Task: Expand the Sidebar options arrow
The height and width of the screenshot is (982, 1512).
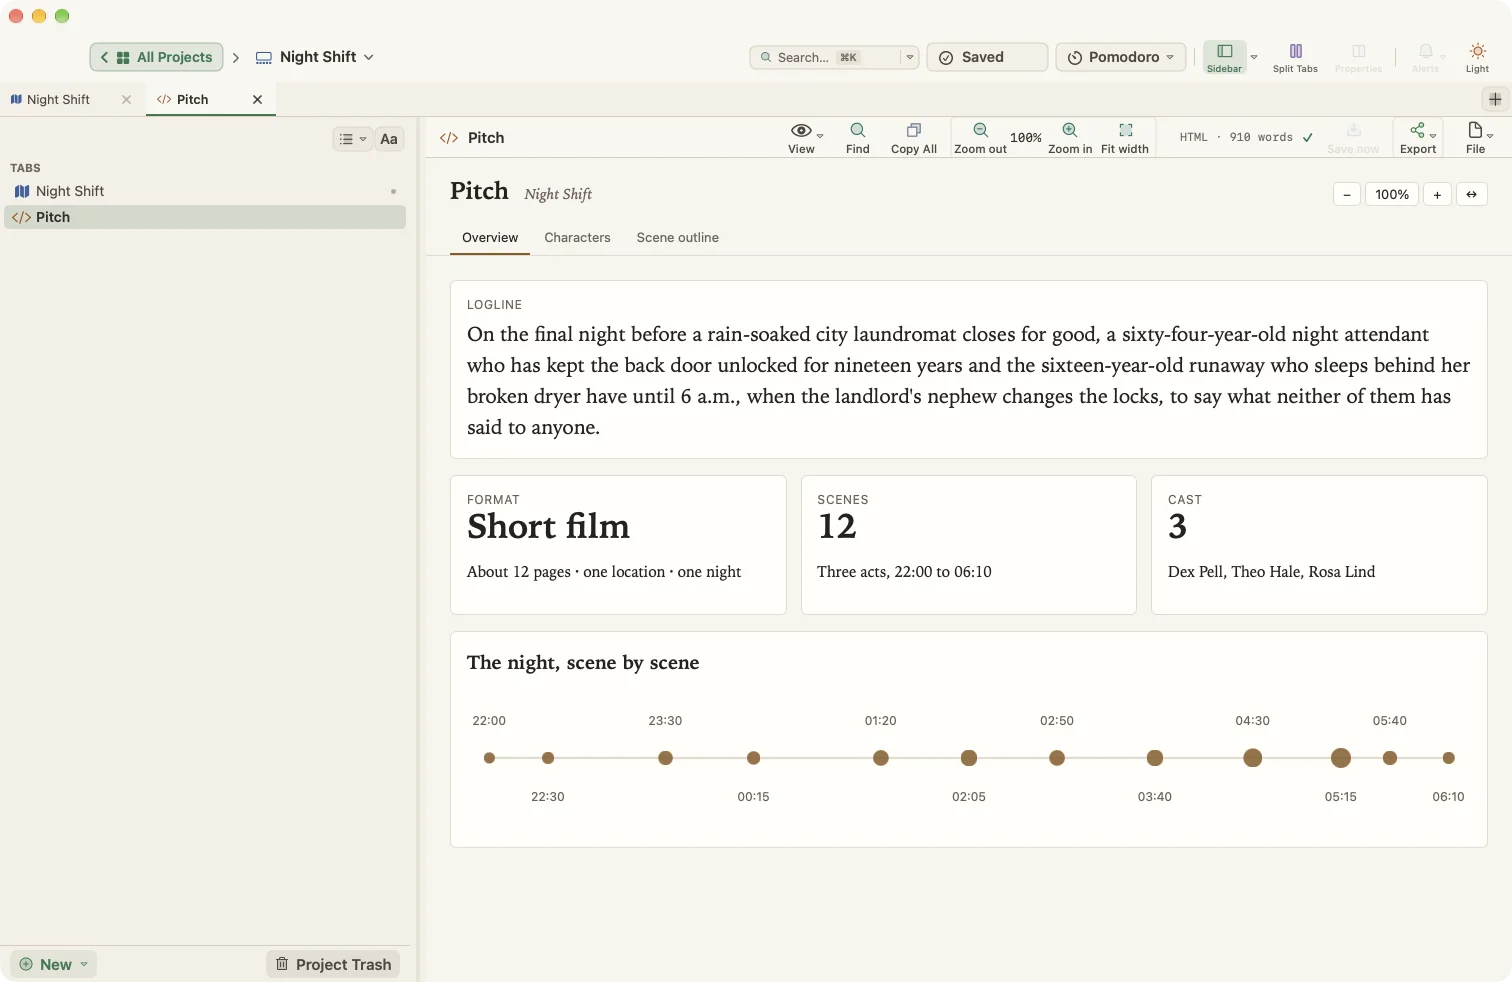Action: (x=1253, y=57)
